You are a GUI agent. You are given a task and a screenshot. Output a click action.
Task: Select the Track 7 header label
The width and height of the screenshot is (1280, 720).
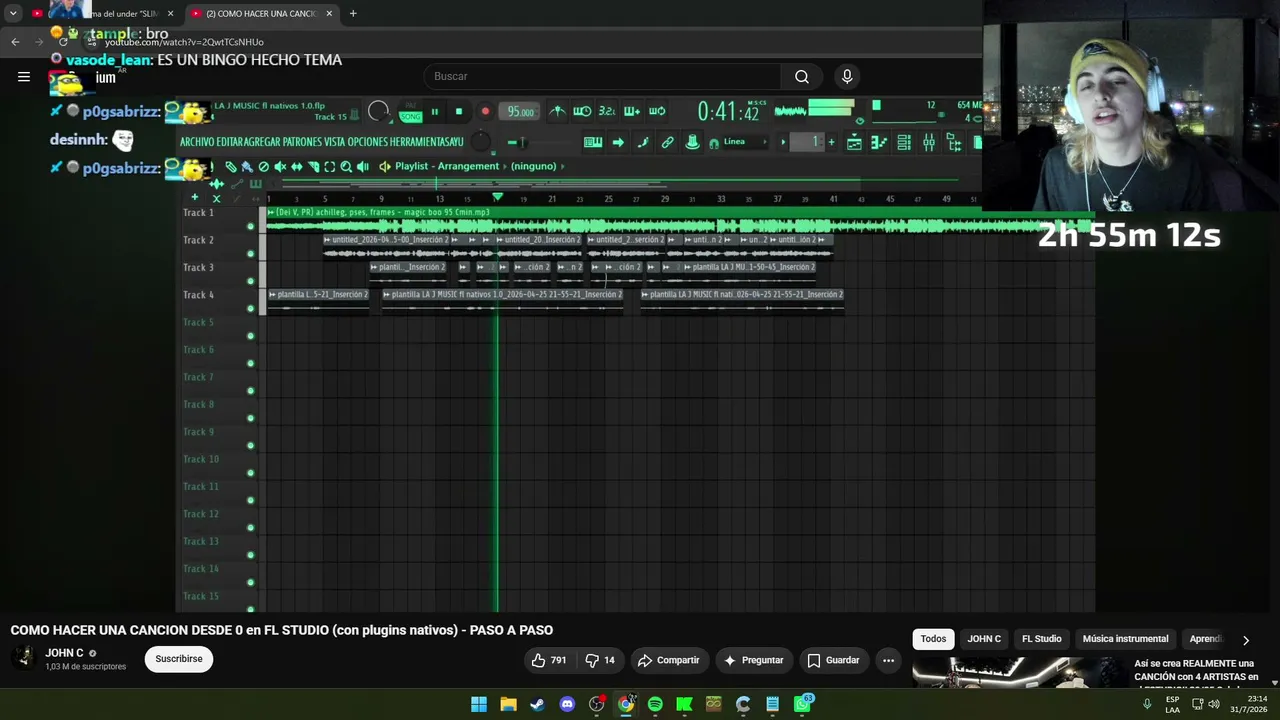pos(198,377)
